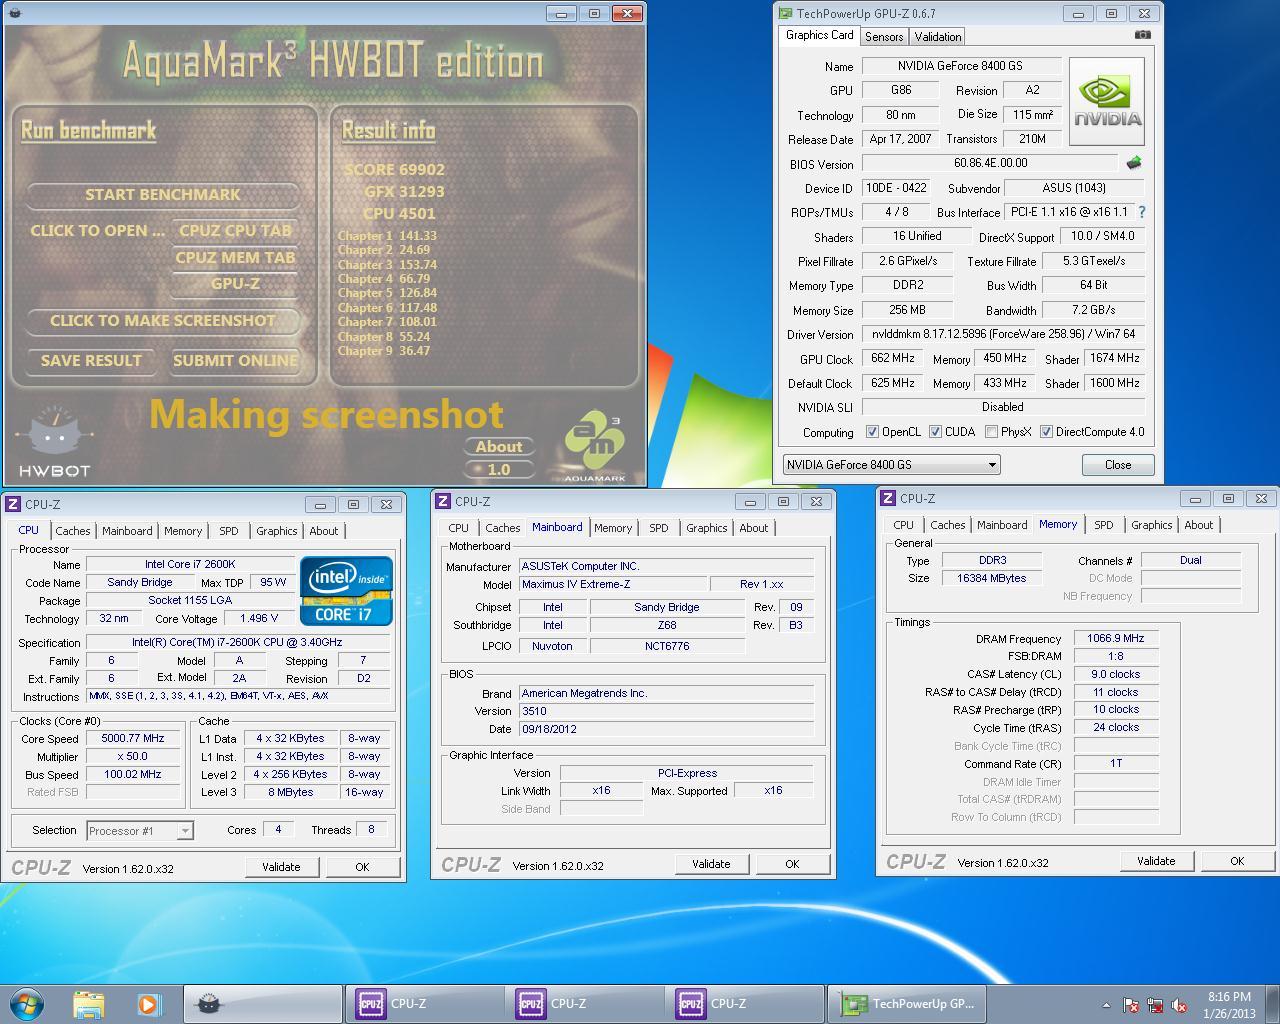Screen dimensions: 1280x1024
Task: Open Windows Explorer from taskbar
Action: (x=88, y=1004)
